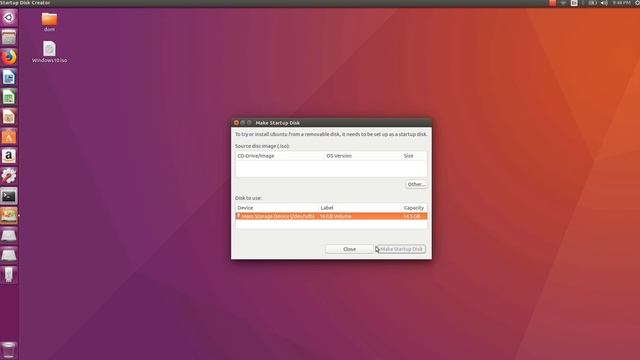Open the sound volume indicator

pyautogui.click(x=604, y=3)
